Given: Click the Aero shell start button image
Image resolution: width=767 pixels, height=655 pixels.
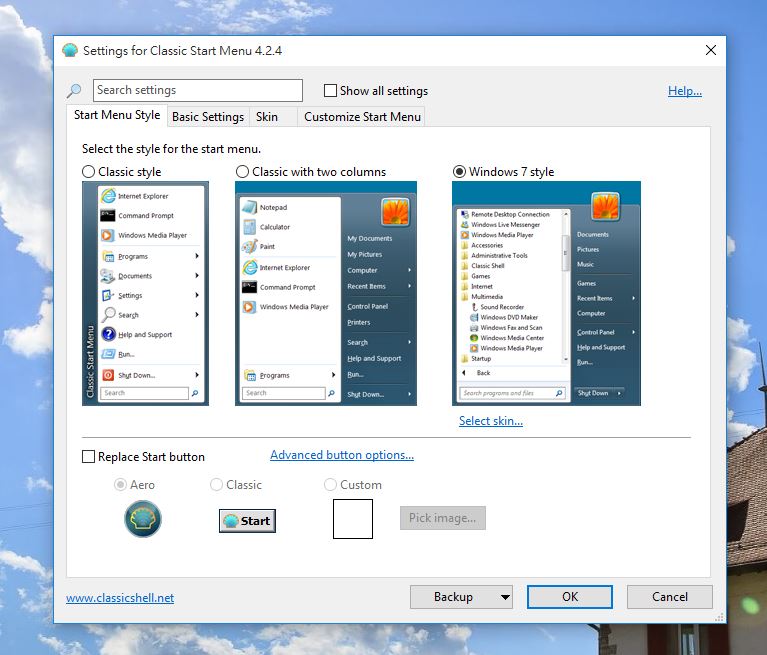Looking at the screenshot, I should pos(143,519).
